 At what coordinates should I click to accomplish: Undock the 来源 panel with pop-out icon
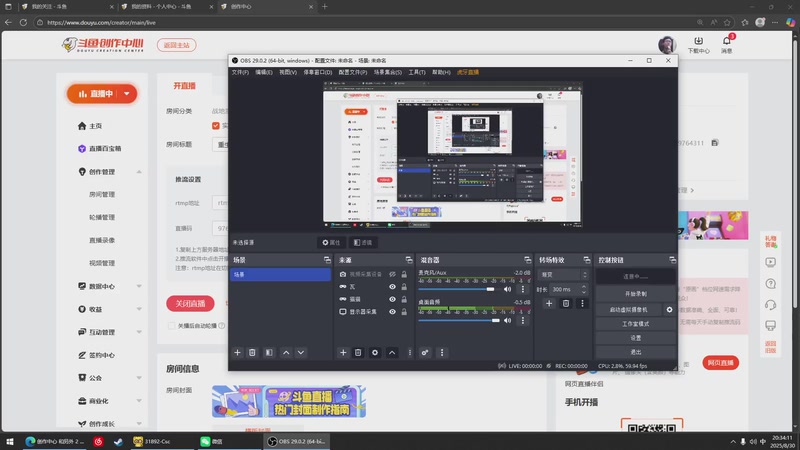click(x=409, y=260)
